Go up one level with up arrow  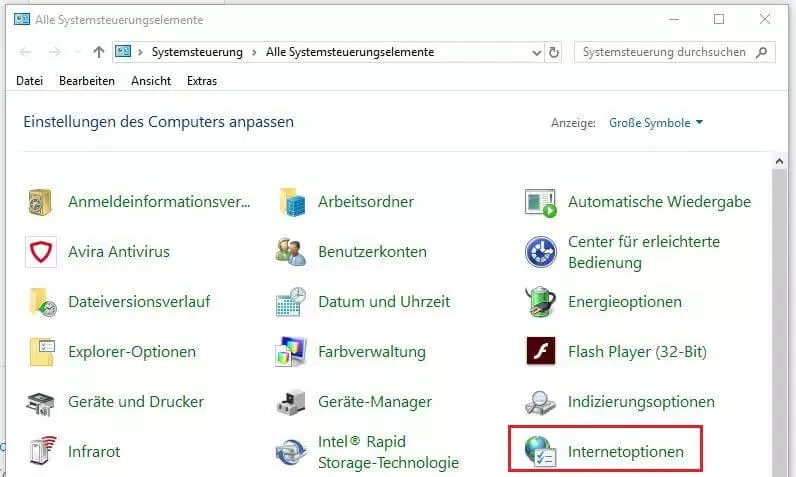pyautogui.click(x=98, y=52)
